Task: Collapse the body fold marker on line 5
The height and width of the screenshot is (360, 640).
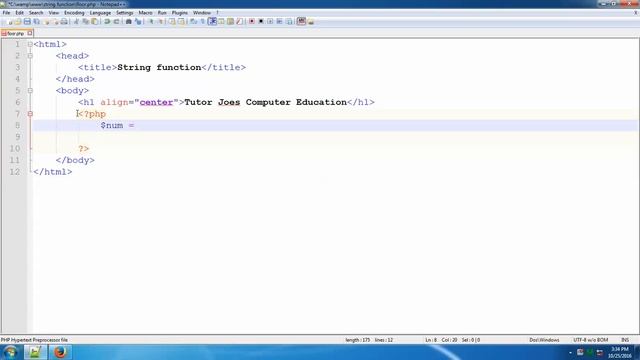Action: coord(30,90)
